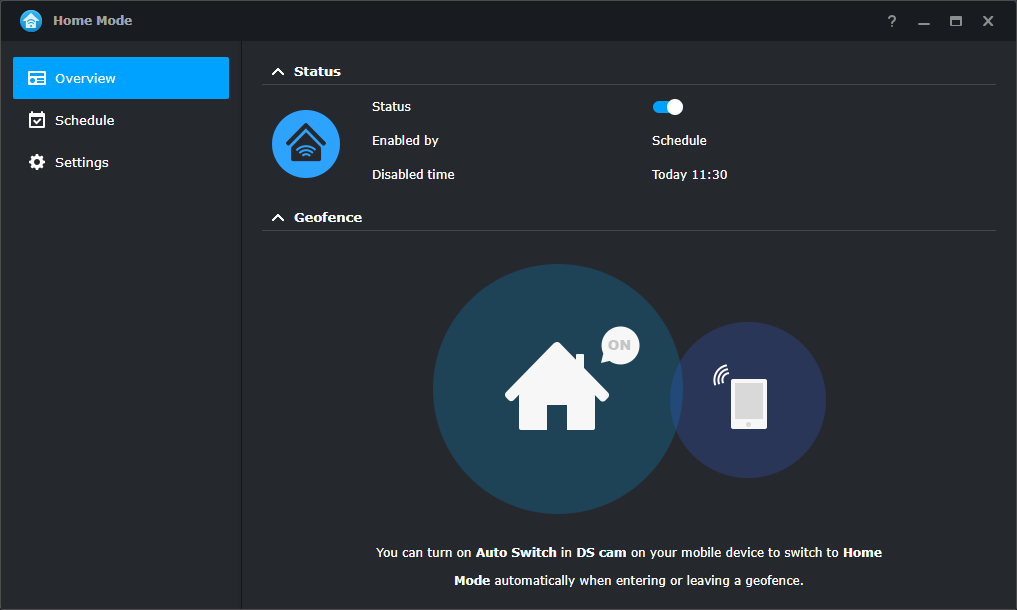The height and width of the screenshot is (610, 1017).
Task: Collapse the Geofence section chevron
Action: 278,217
